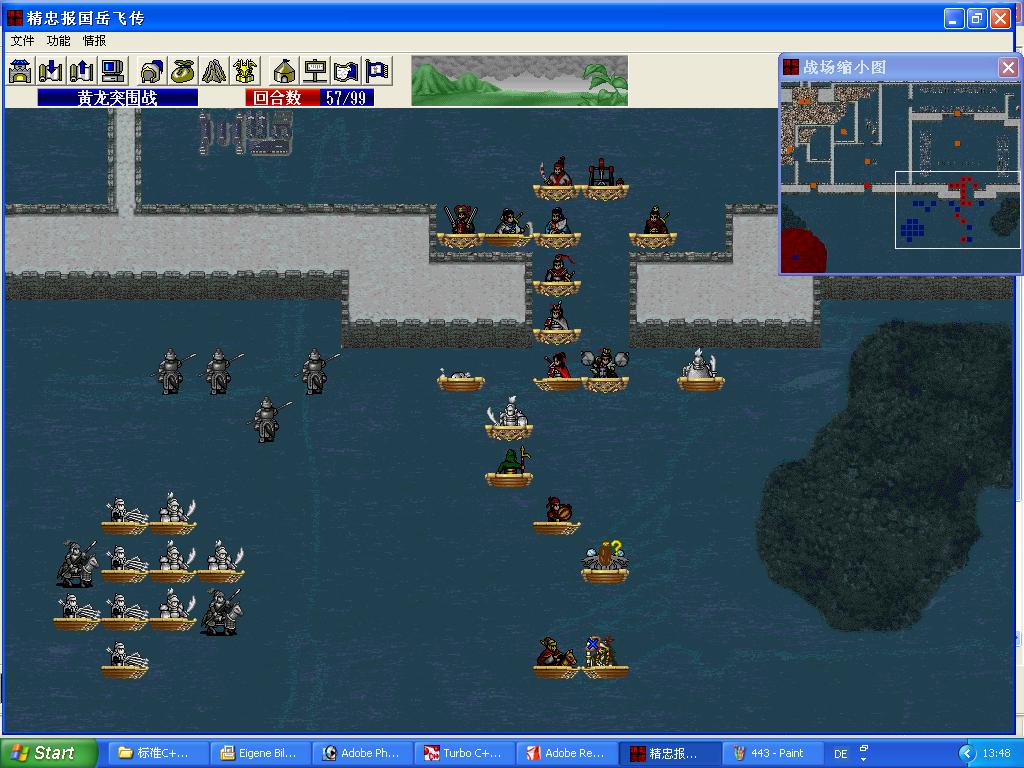Select the green-robed strategist with yellow flag
Image resolution: width=1024 pixels, height=768 pixels.
(509, 466)
